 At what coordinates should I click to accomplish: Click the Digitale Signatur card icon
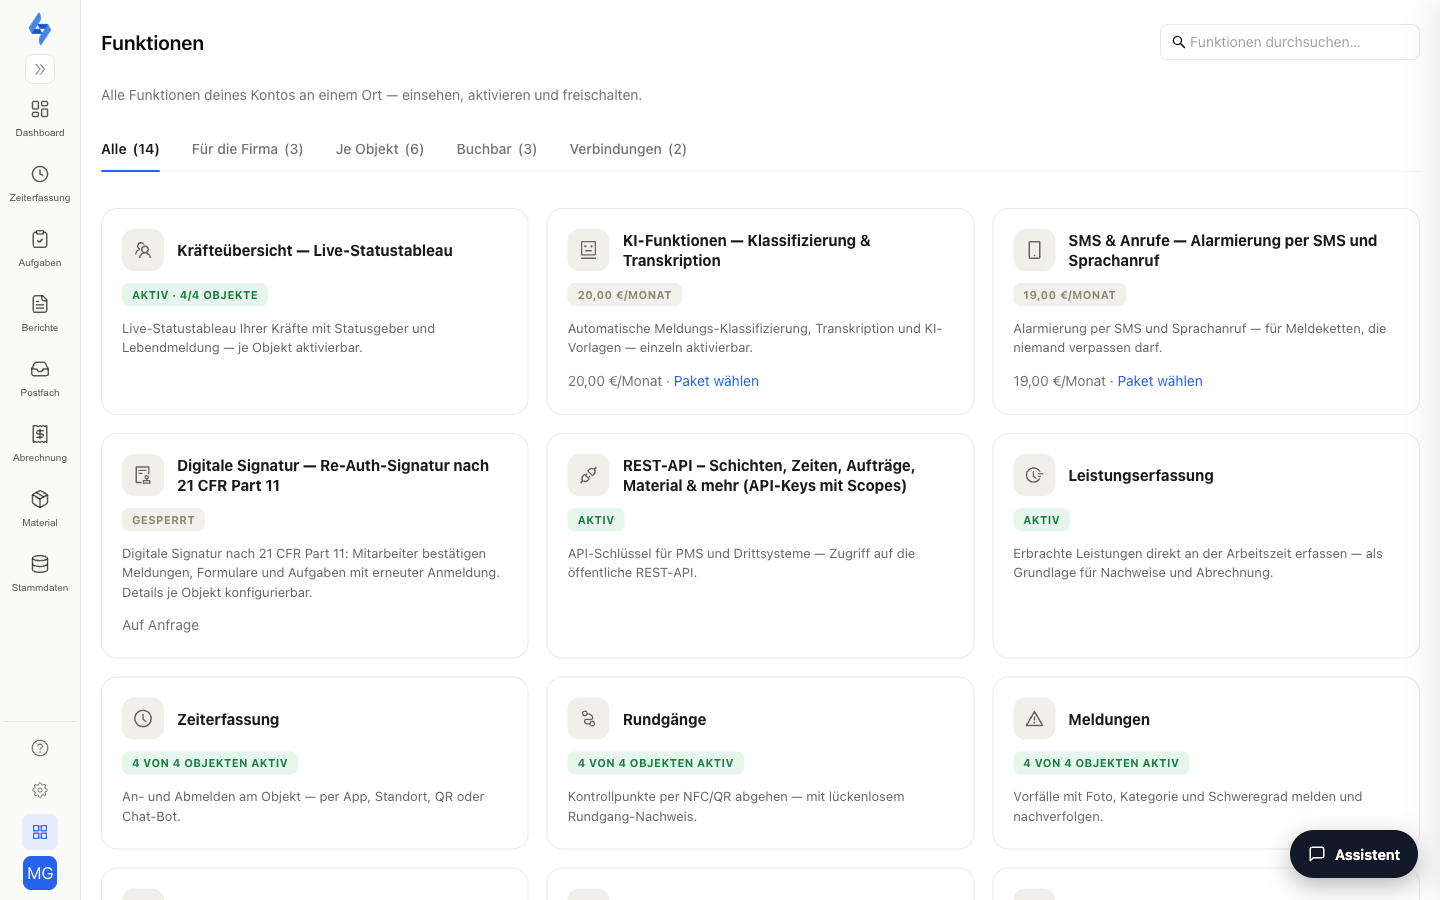[143, 475]
